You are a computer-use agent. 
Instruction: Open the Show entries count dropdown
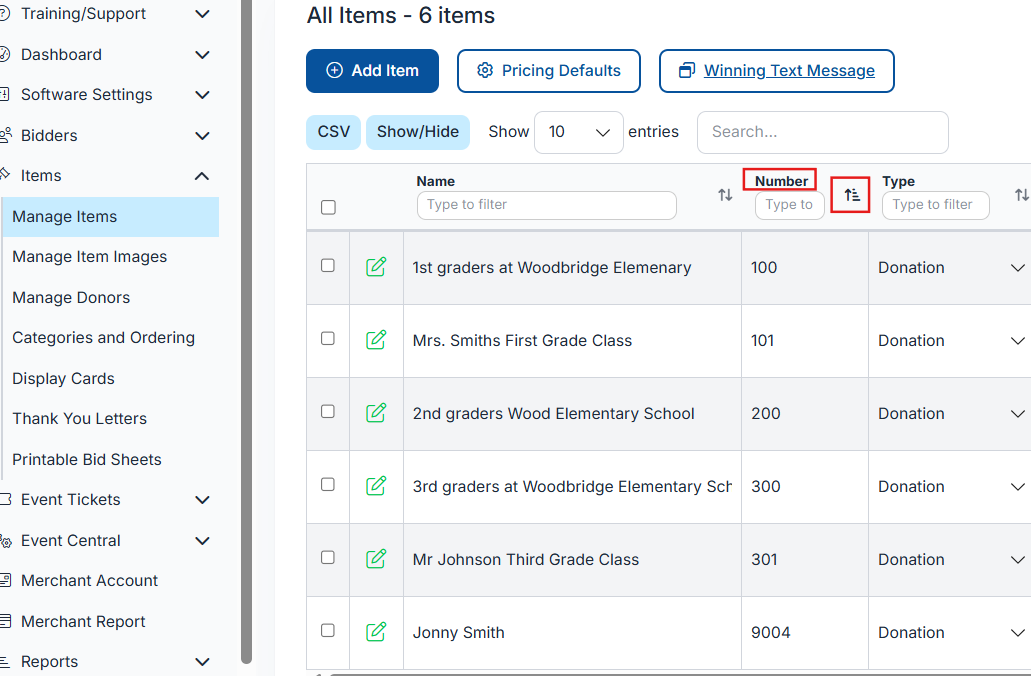[x=579, y=132]
